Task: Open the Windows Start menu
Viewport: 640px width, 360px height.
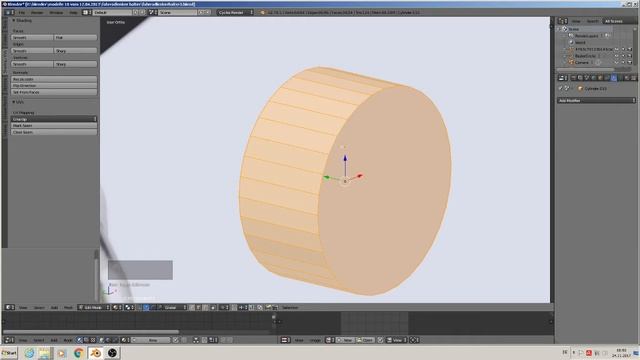Action: point(9,353)
